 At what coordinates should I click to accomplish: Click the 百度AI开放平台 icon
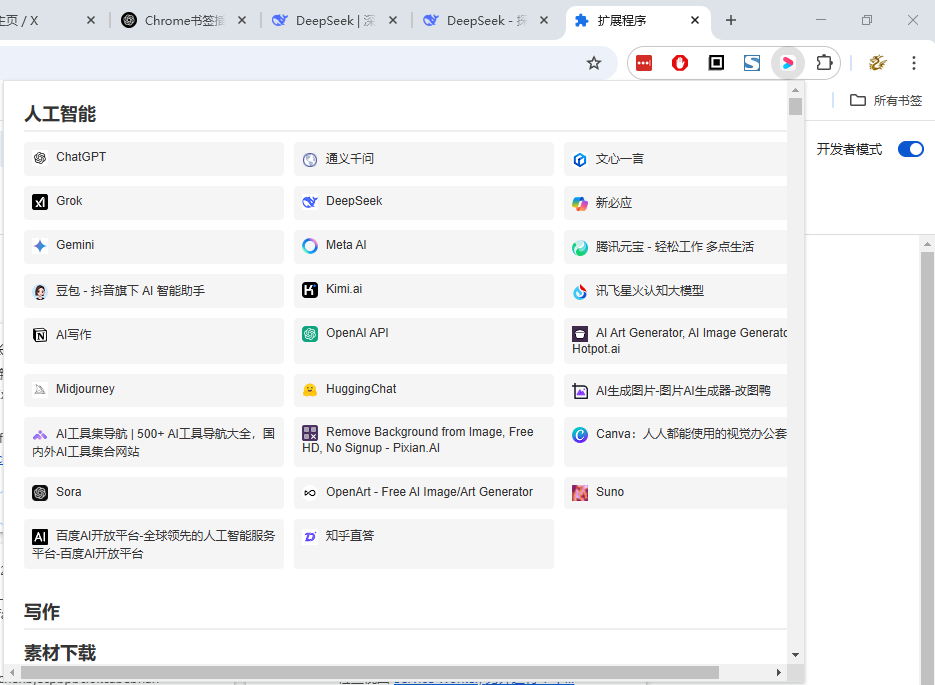tap(40, 537)
